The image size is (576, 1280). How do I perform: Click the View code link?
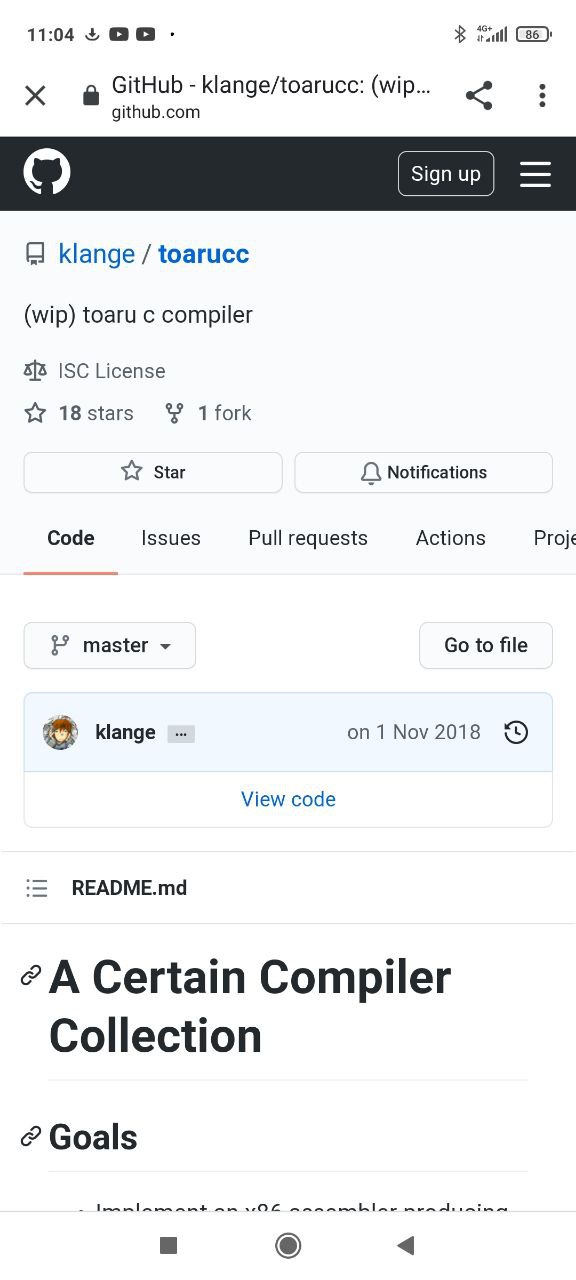pyautogui.click(x=288, y=799)
